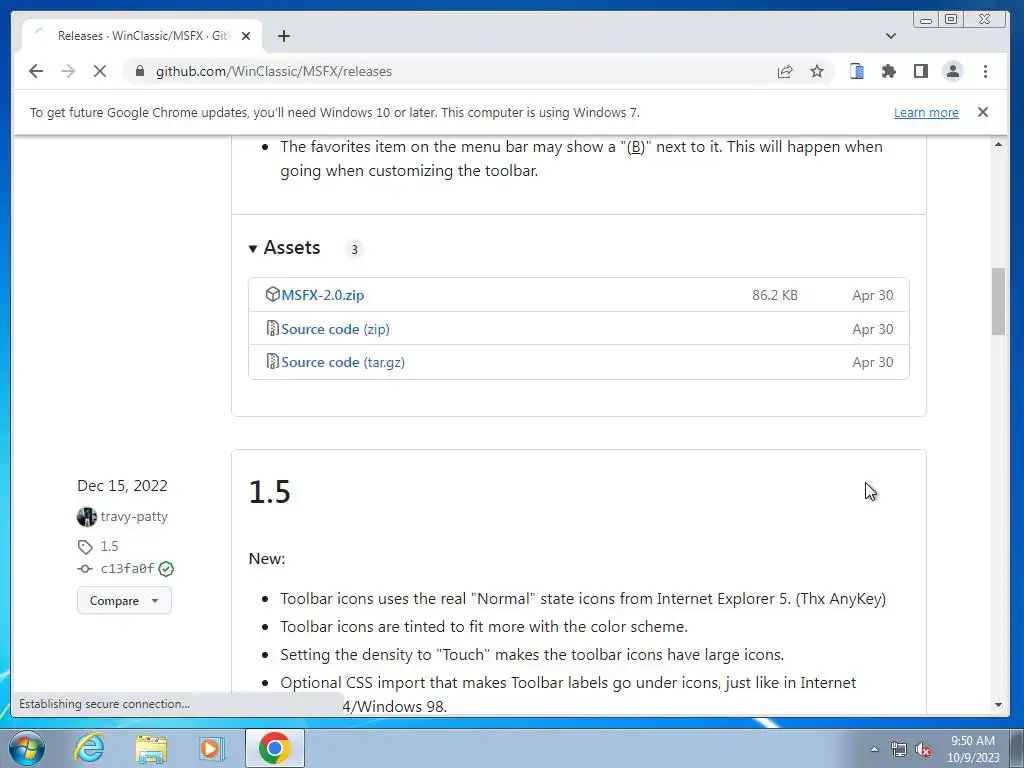Open travy-patty's profile link
Viewport: 1024px width, 768px height.
(134, 517)
